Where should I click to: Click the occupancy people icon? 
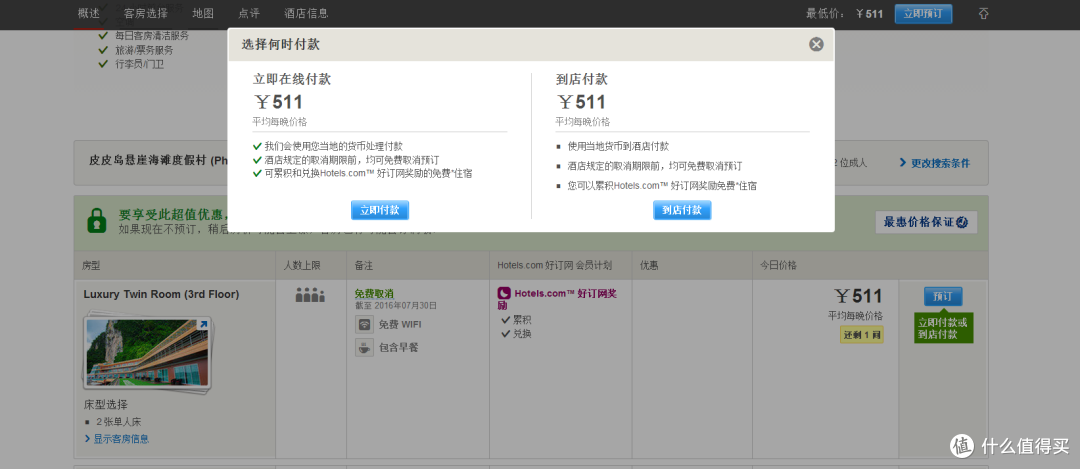pos(310,295)
